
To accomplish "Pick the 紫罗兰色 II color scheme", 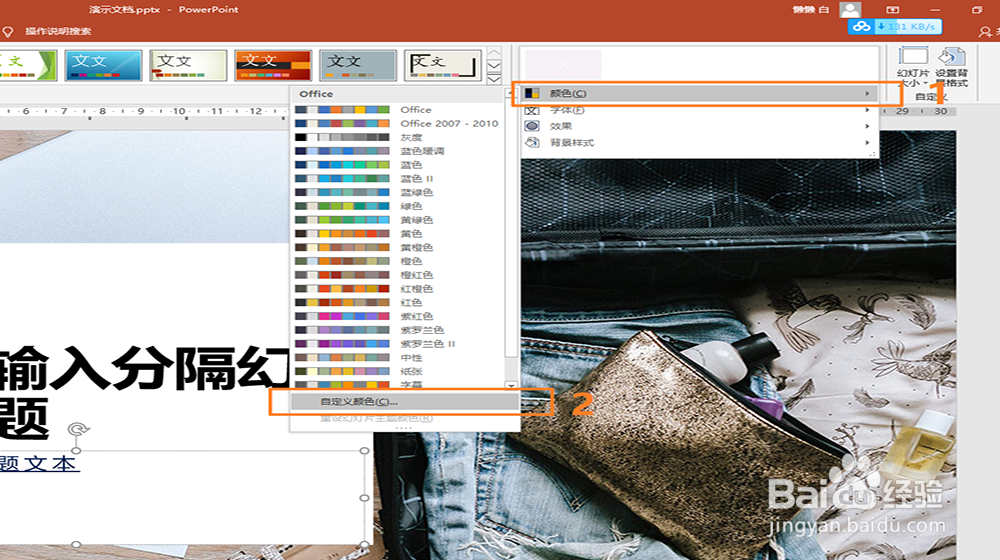I will pos(399,344).
